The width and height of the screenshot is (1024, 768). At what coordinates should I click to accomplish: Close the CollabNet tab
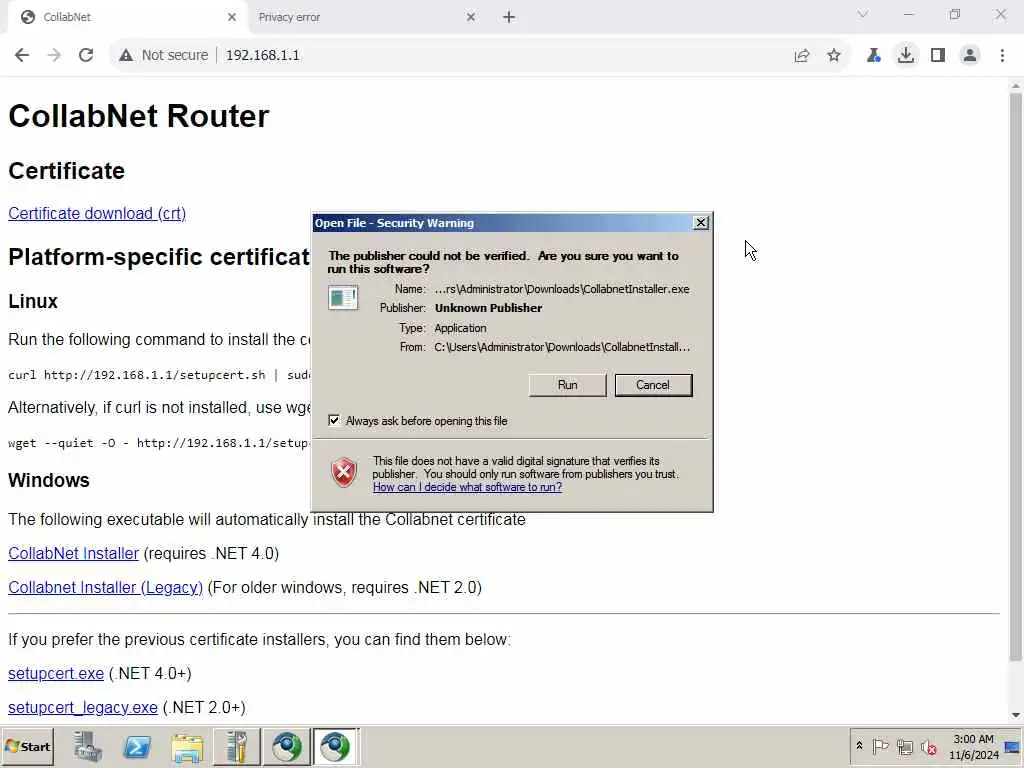(232, 18)
